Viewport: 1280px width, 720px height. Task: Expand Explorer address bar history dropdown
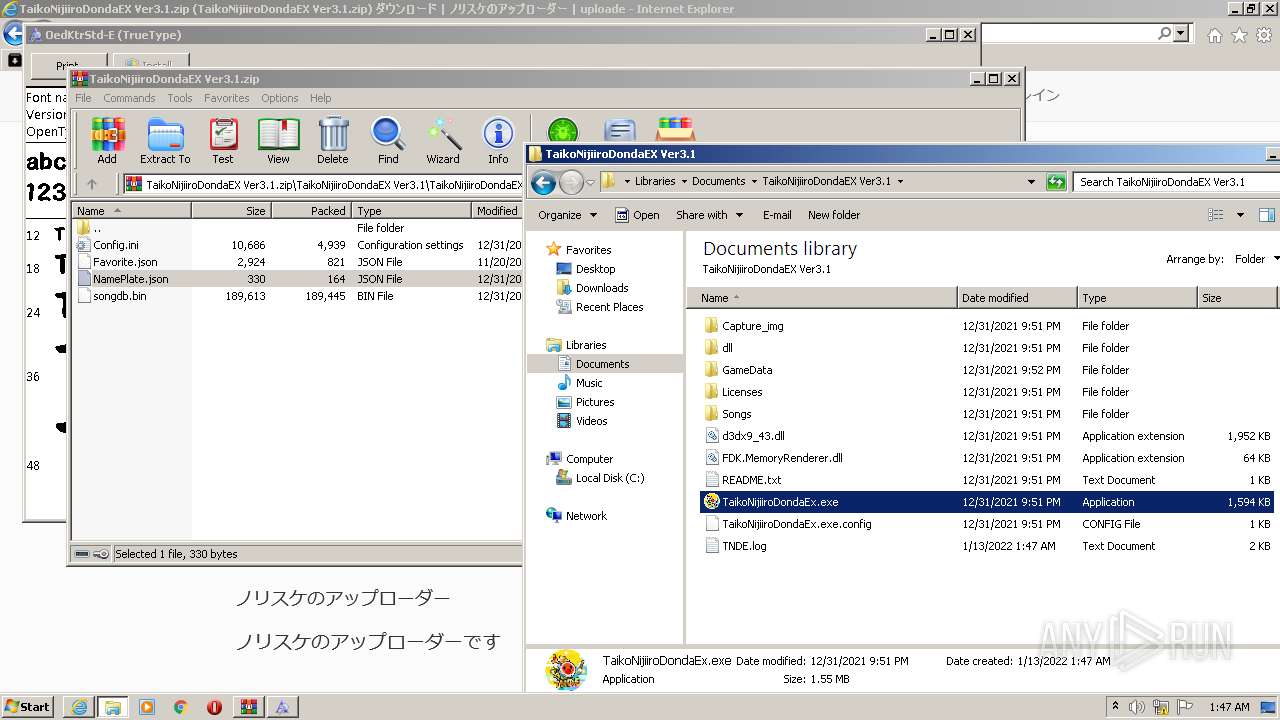click(x=1031, y=182)
